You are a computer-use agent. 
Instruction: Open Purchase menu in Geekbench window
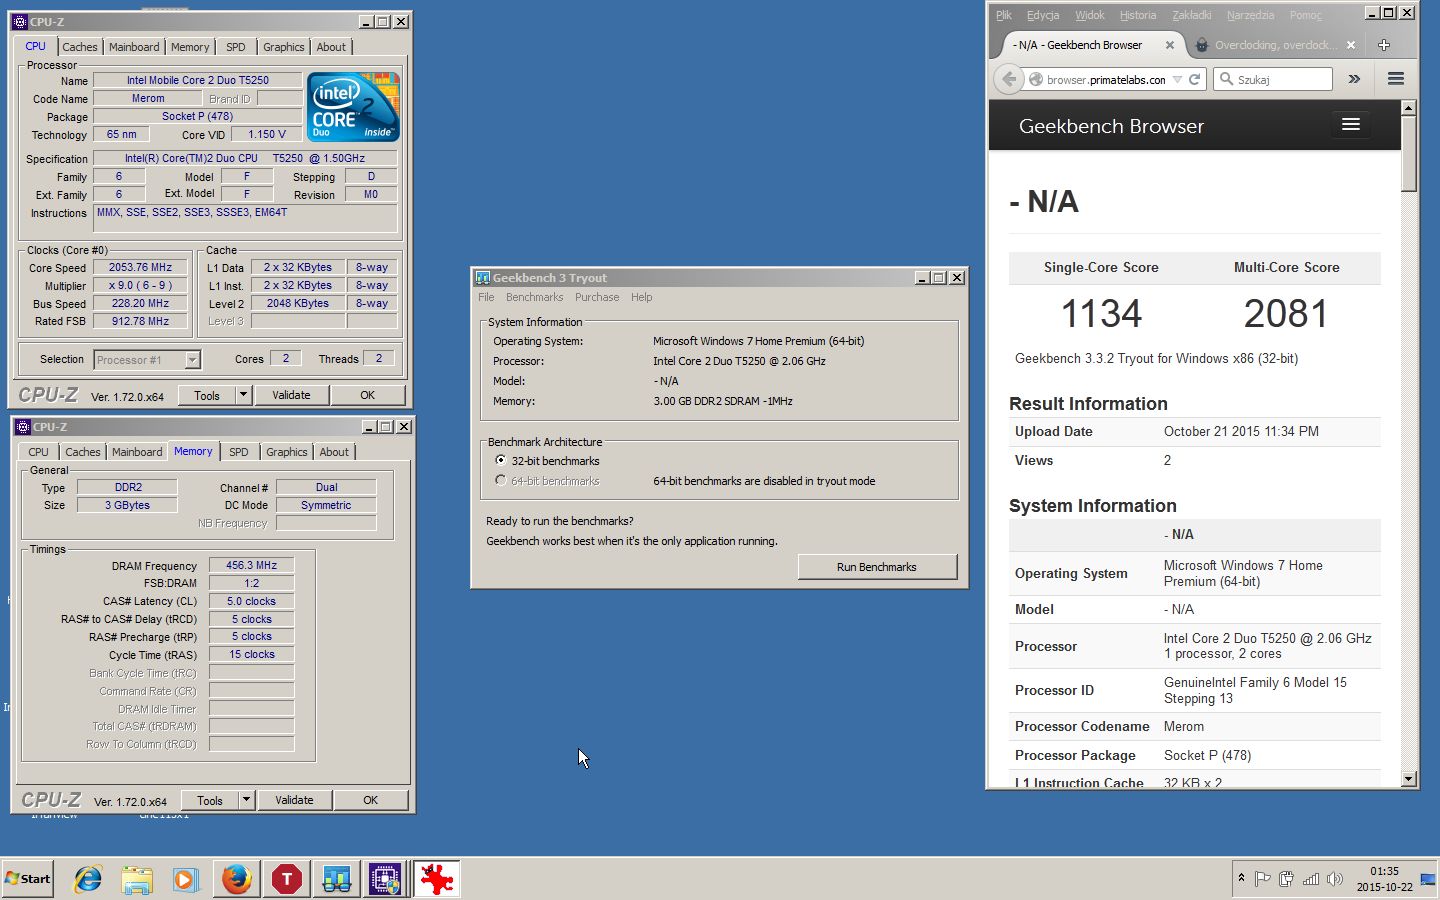tap(597, 297)
